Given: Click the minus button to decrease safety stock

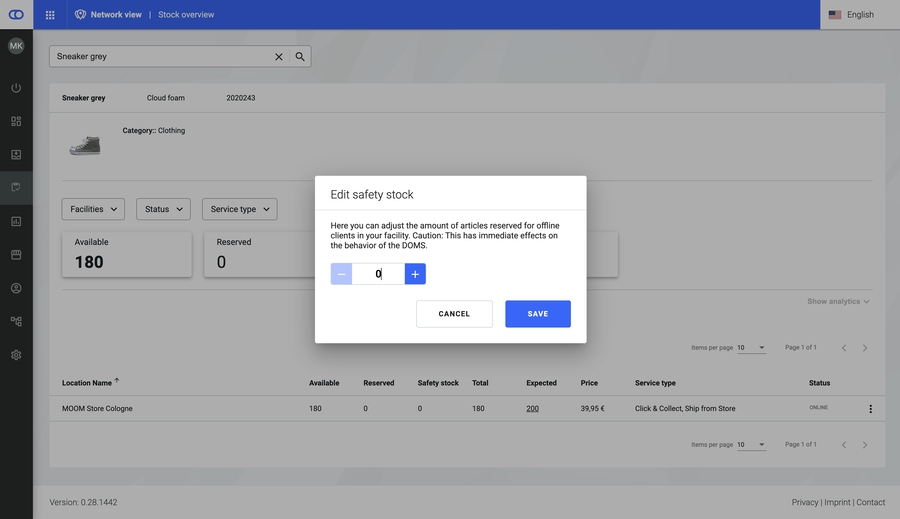Looking at the screenshot, I should 342,274.
